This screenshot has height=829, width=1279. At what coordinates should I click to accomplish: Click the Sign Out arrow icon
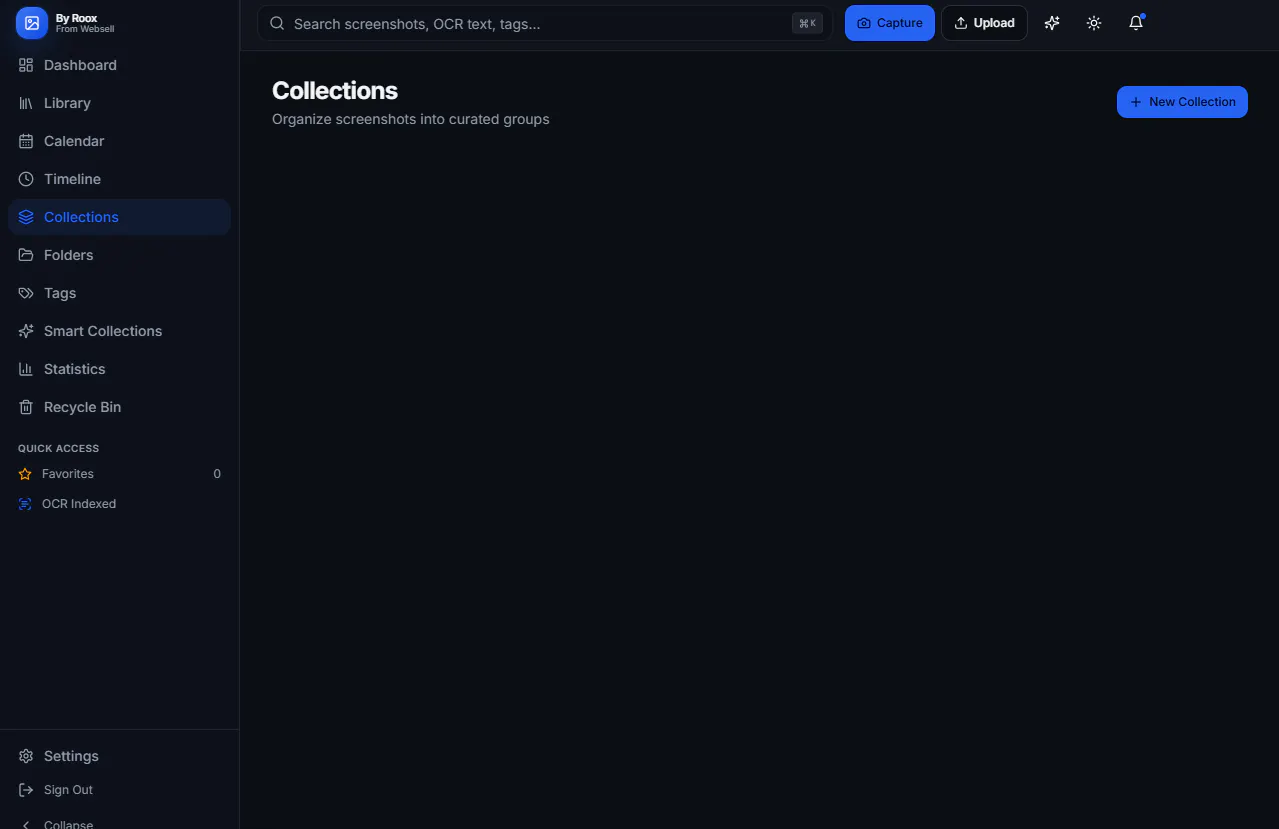point(26,790)
